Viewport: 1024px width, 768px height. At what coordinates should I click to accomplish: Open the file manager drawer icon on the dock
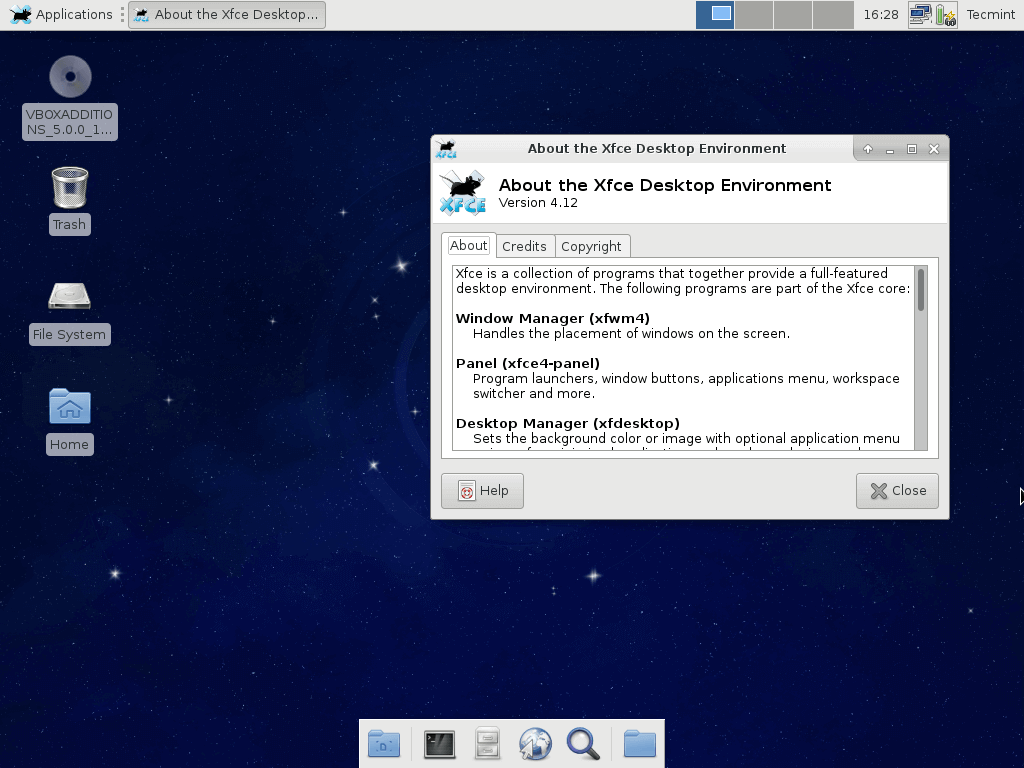486,744
